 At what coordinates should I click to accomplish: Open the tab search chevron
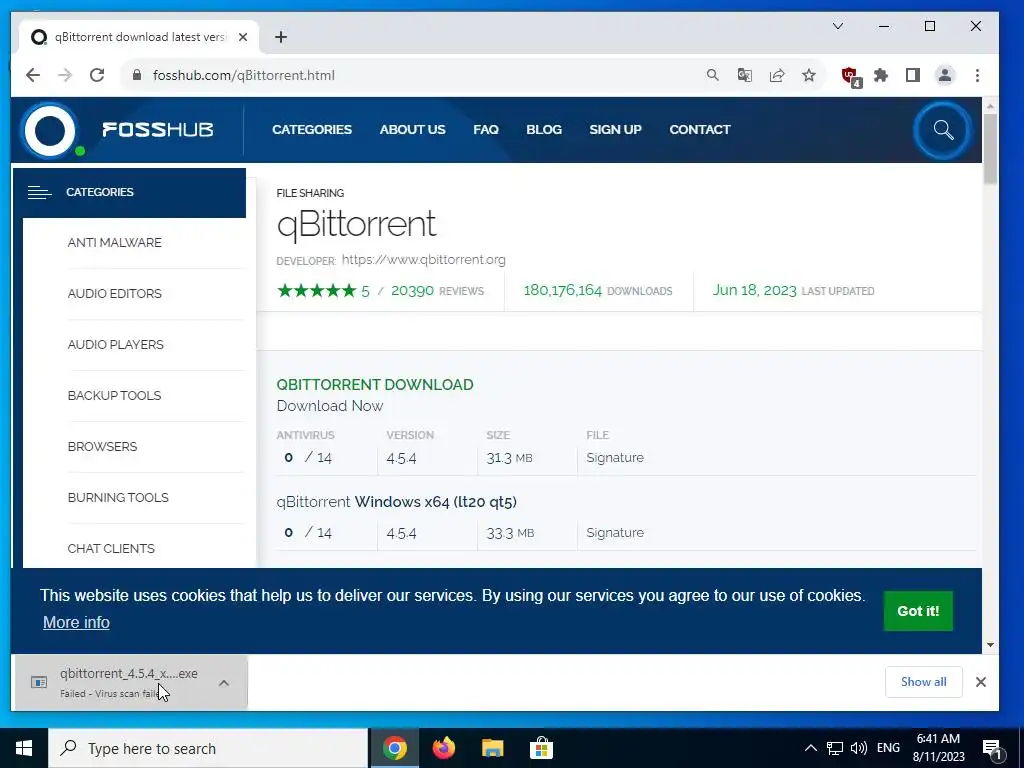[838, 26]
